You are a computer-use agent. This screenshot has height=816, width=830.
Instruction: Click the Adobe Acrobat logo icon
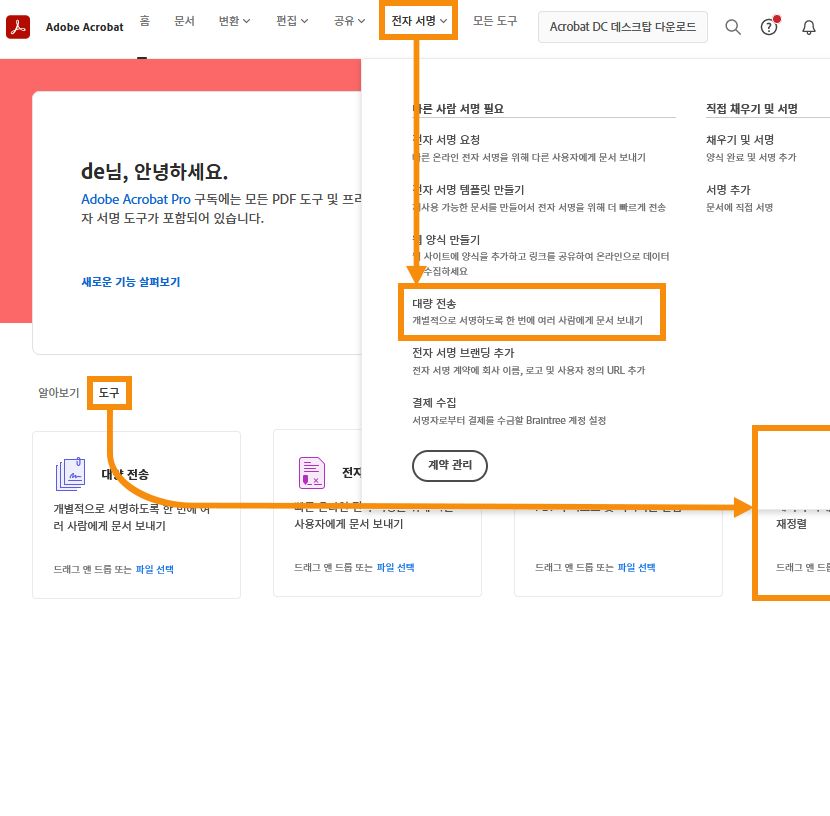tap(18, 26)
